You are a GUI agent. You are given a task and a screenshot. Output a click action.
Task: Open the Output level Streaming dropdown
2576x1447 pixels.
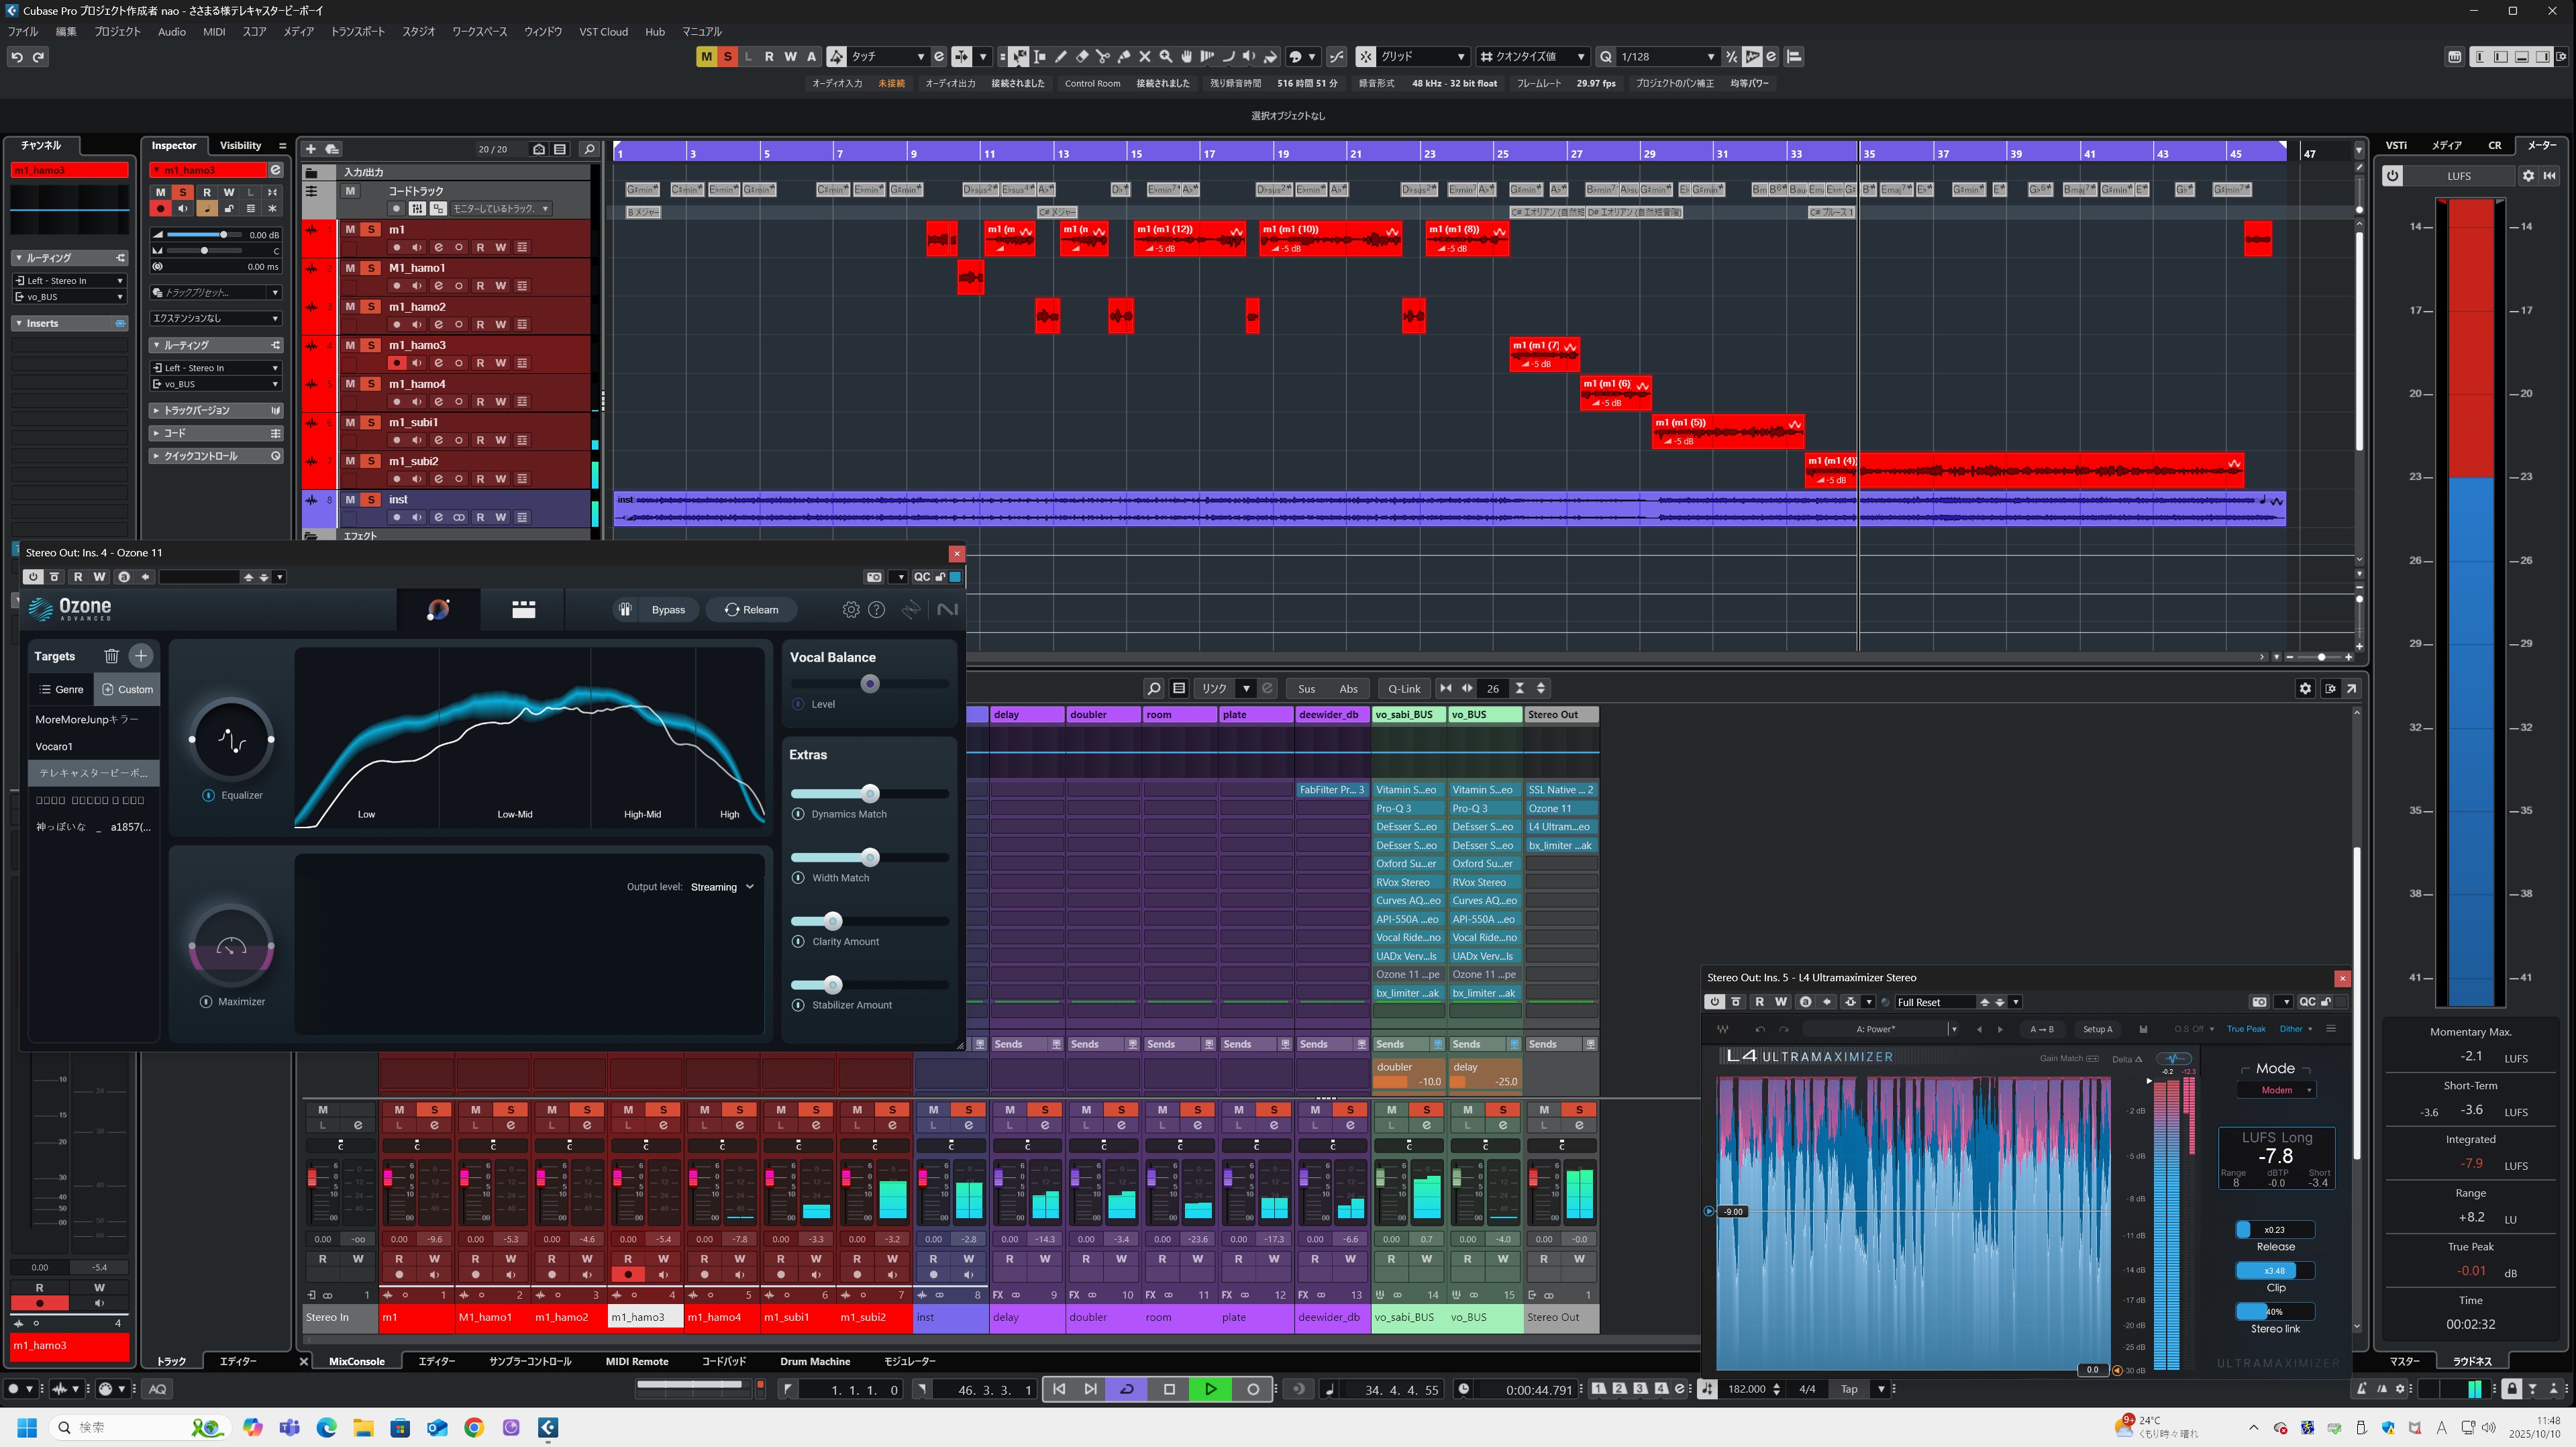[722, 887]
